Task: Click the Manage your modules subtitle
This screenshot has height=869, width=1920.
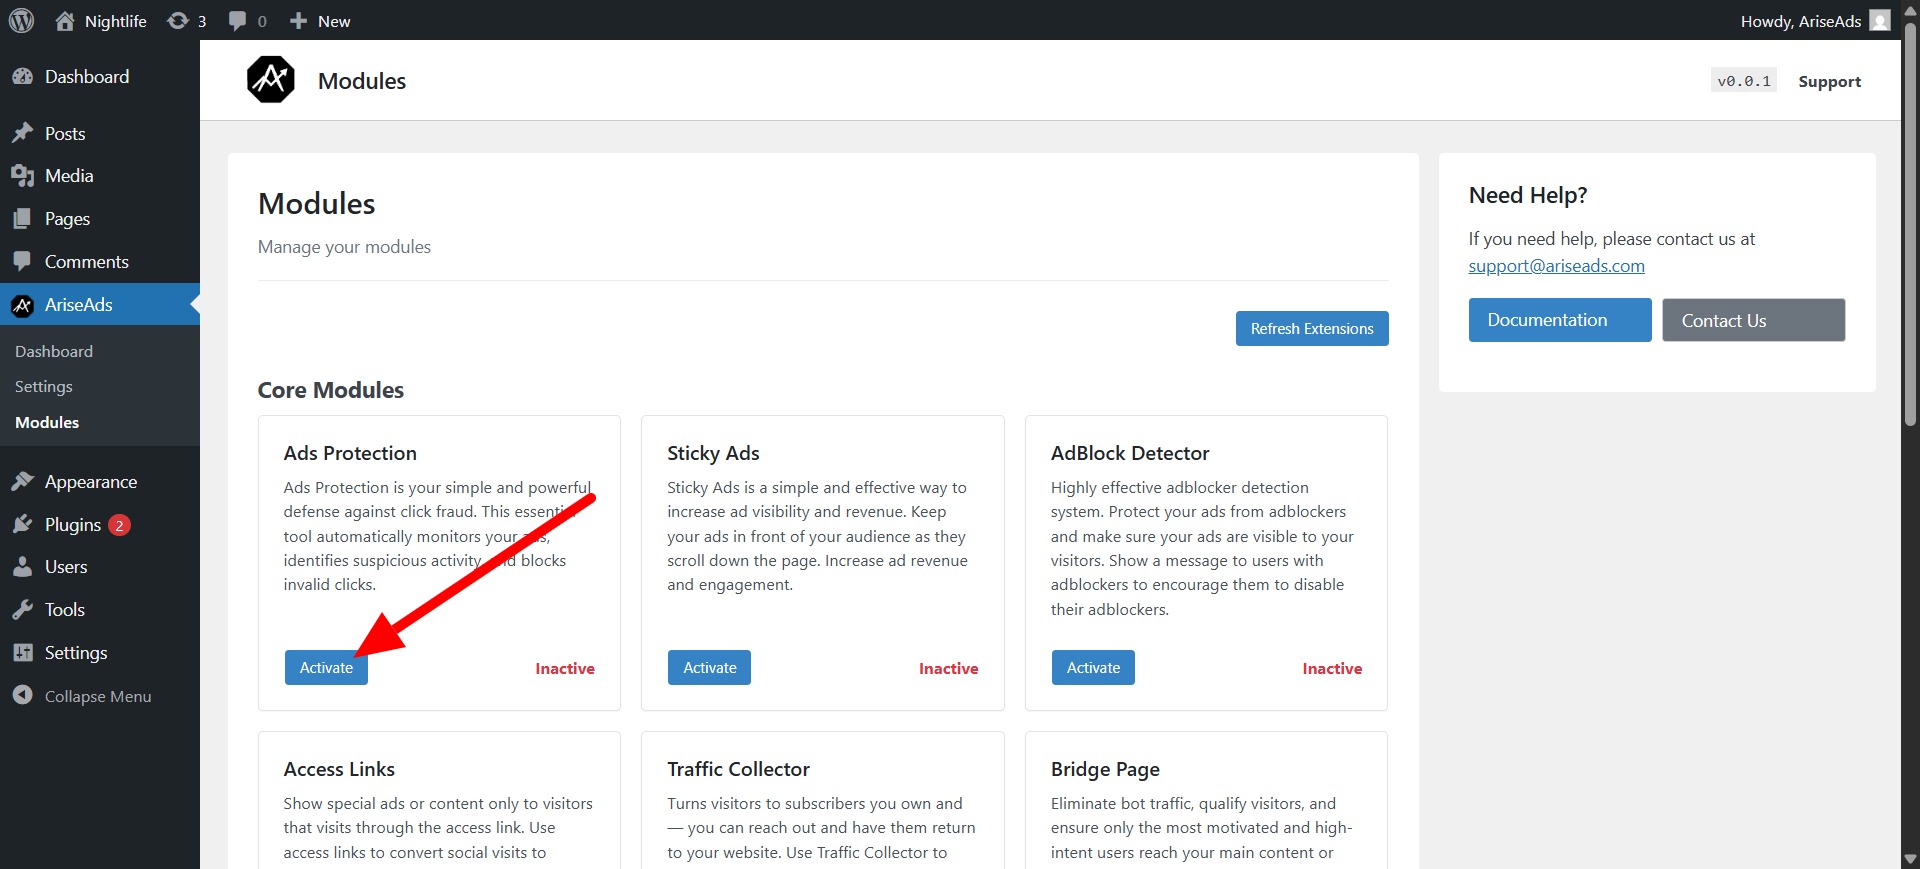Action: pyautogui.click(x=344, y=247)
